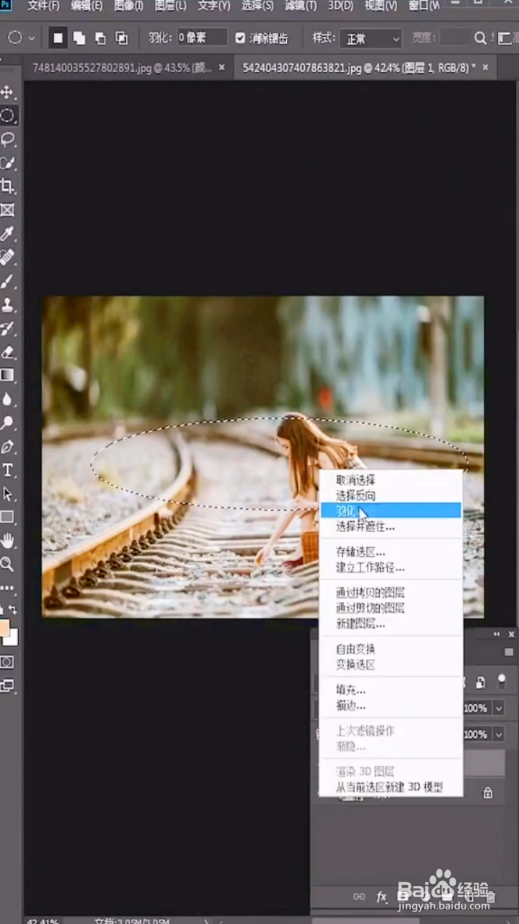Select the Eraser tool
Screen dimensions: 519x924
pos(7,352)
